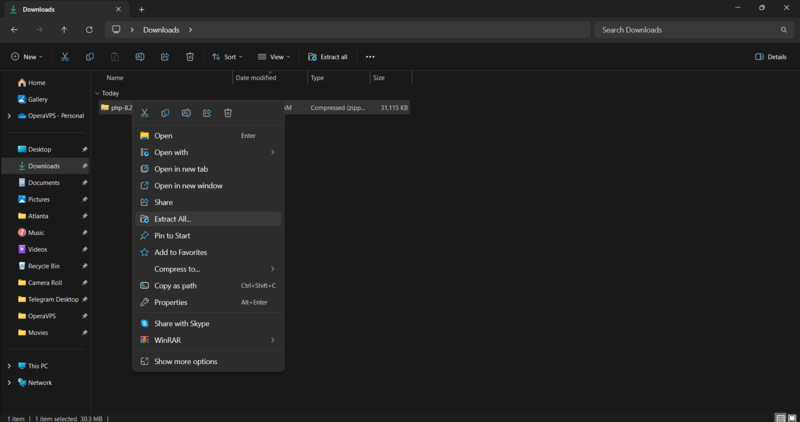Toggle the Details pane
Screen dimensions: 800x422
[x=771, y=57]
